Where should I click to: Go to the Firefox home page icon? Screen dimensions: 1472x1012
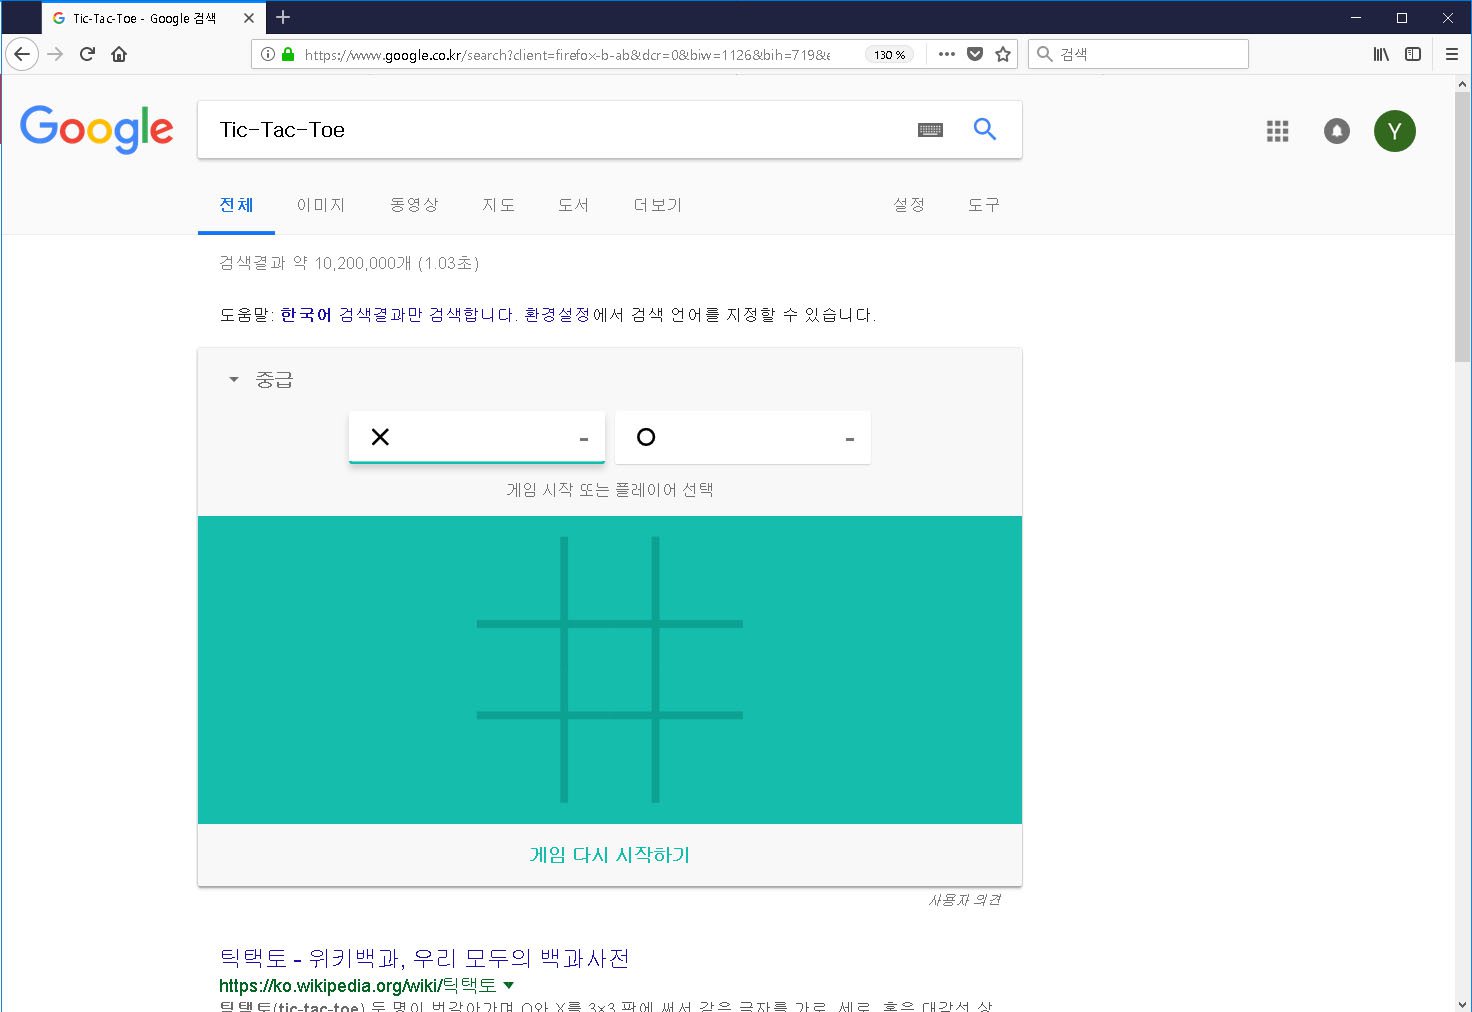point(119,54)
